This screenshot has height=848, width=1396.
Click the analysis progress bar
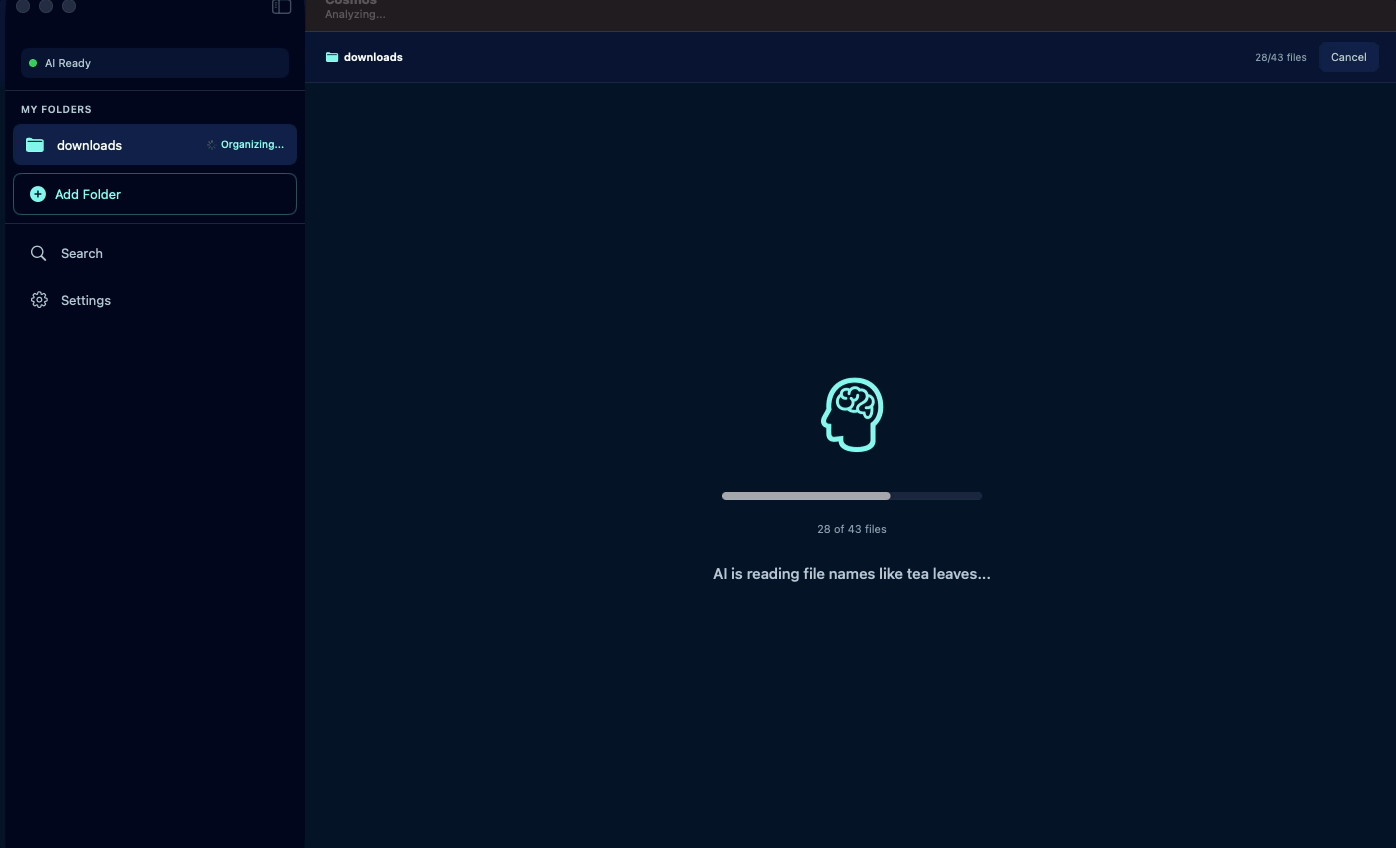click(x=851, y=495)
